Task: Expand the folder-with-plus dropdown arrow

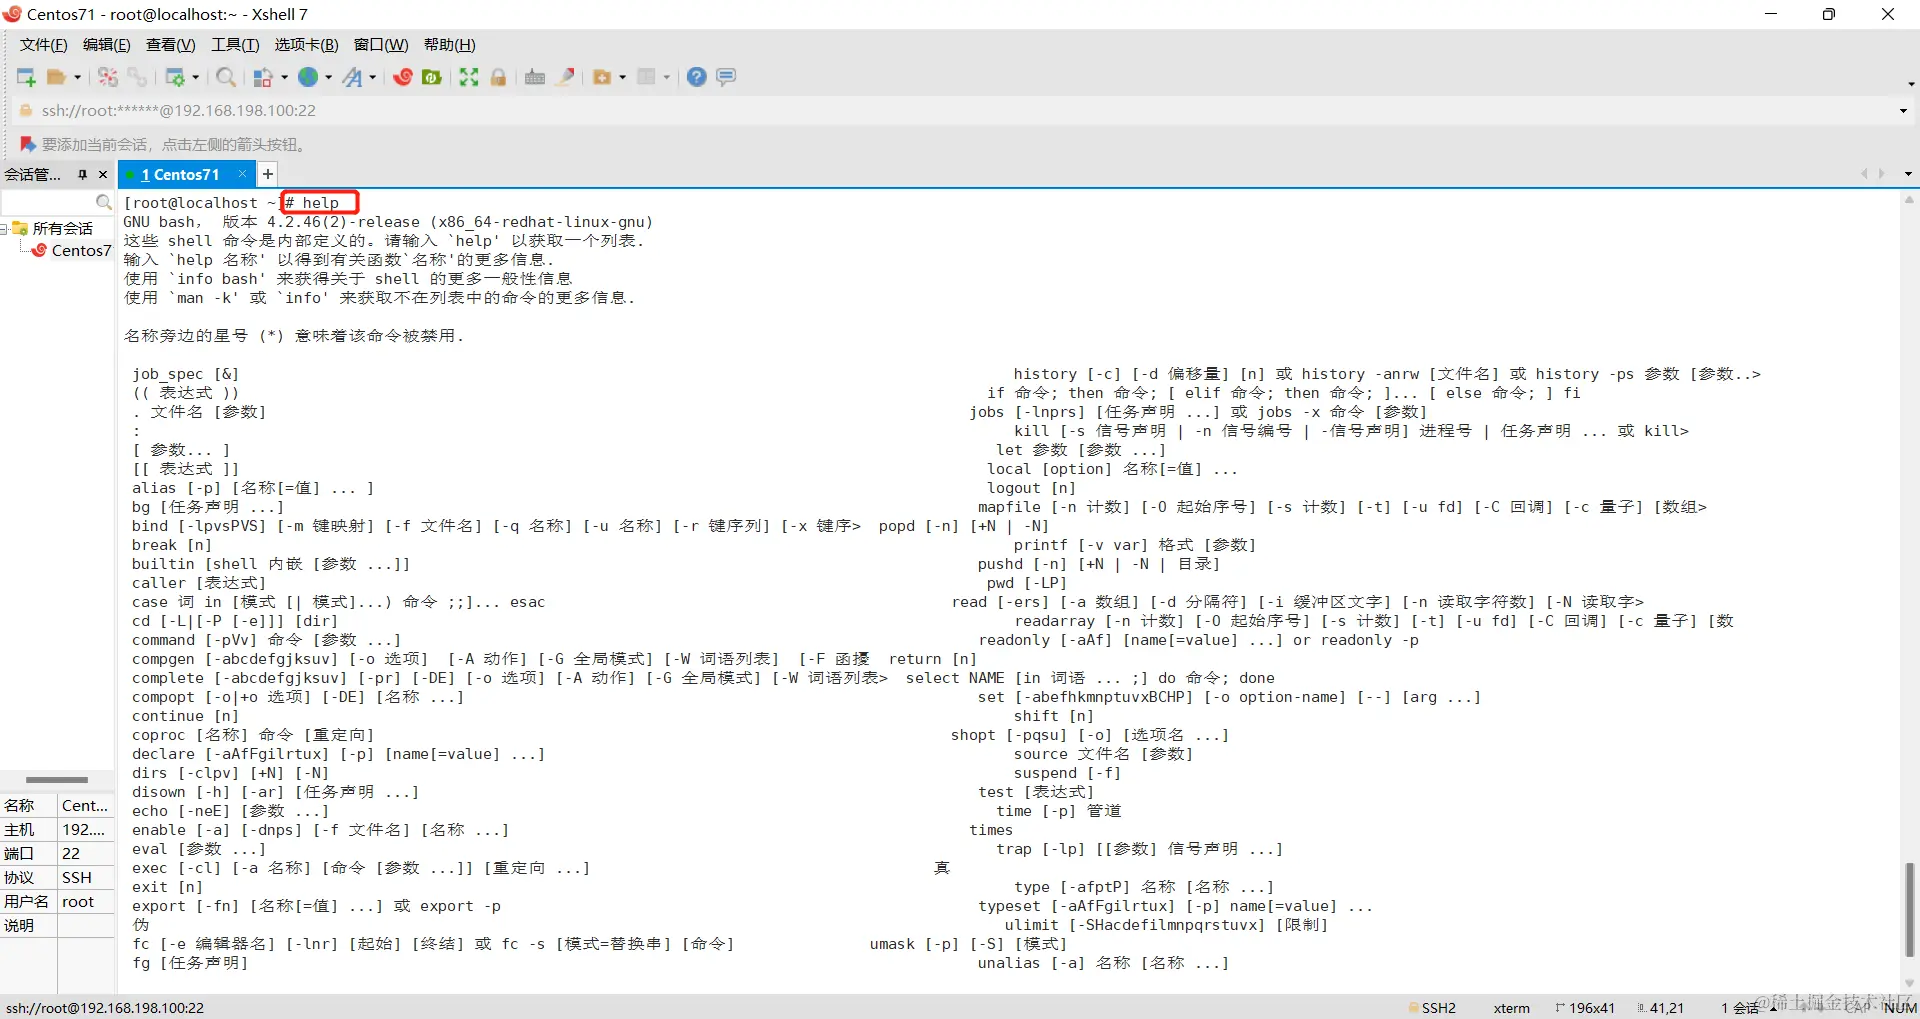Action: (x=622, y=77)
